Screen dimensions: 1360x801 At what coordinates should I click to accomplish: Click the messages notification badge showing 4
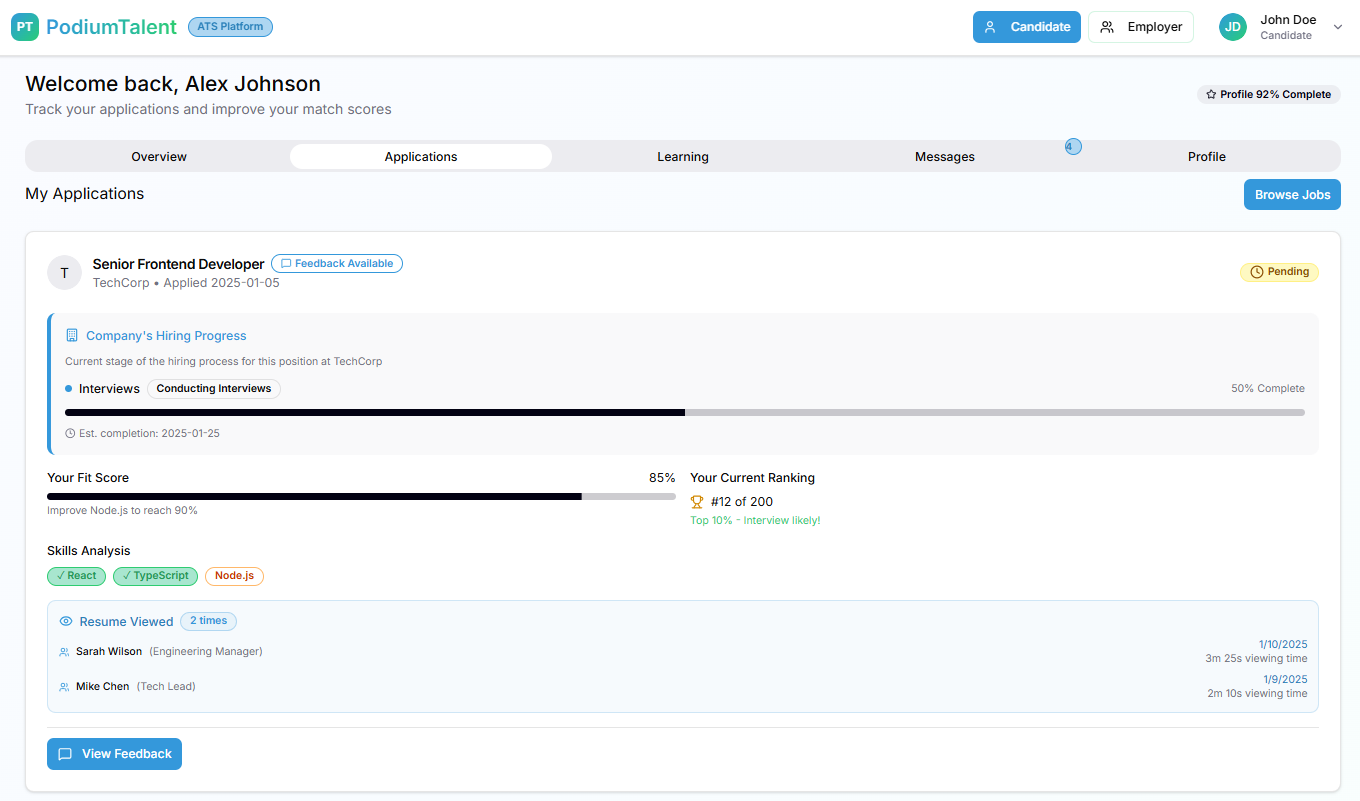pyautogui.click(x=1072, y=147)
